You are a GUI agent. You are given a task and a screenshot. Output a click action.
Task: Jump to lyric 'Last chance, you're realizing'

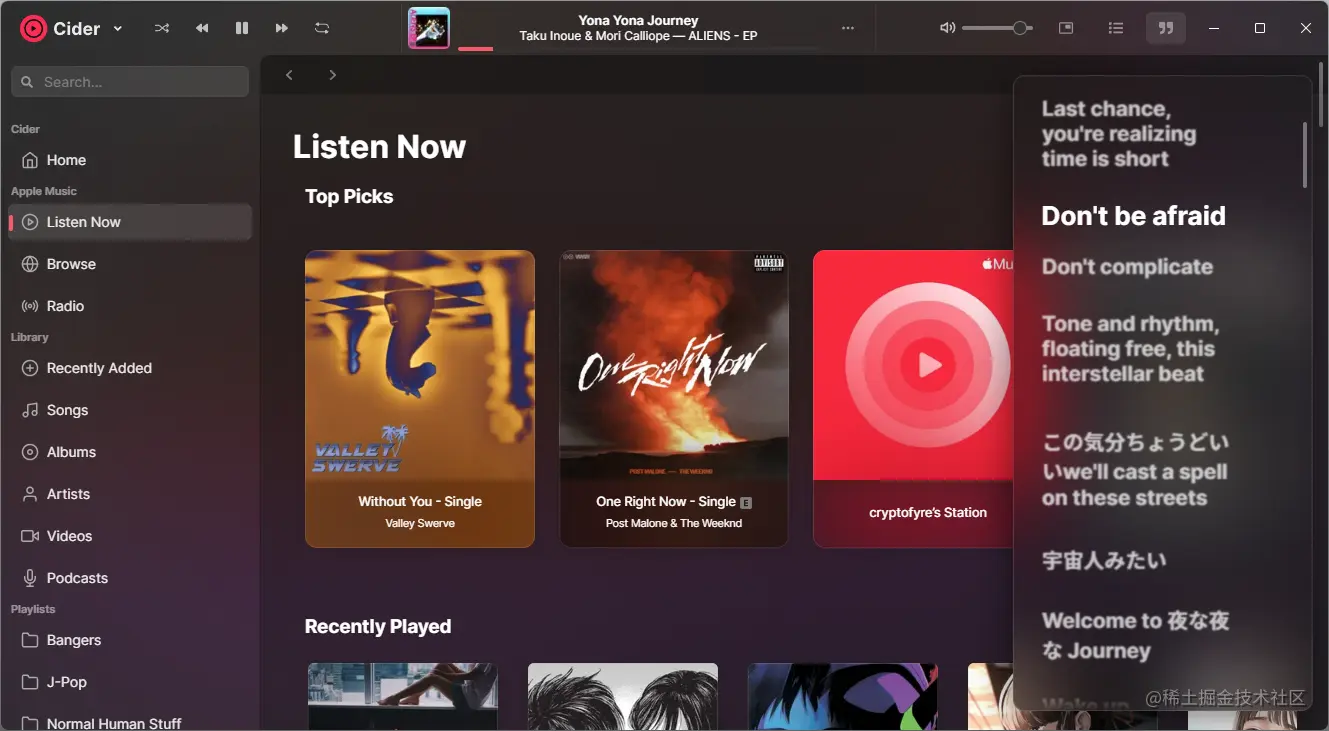click(x=1119, y=134)
